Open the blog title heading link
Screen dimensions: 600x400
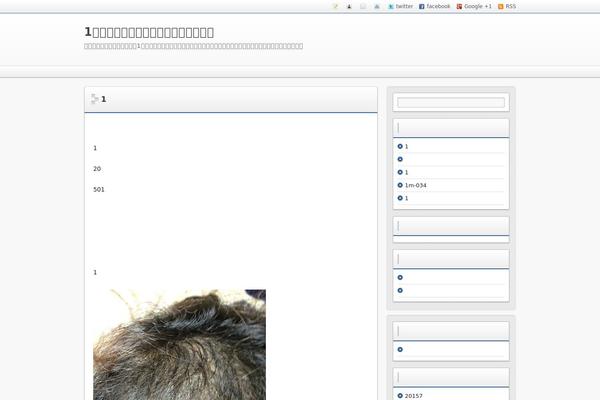click(149, 32)
